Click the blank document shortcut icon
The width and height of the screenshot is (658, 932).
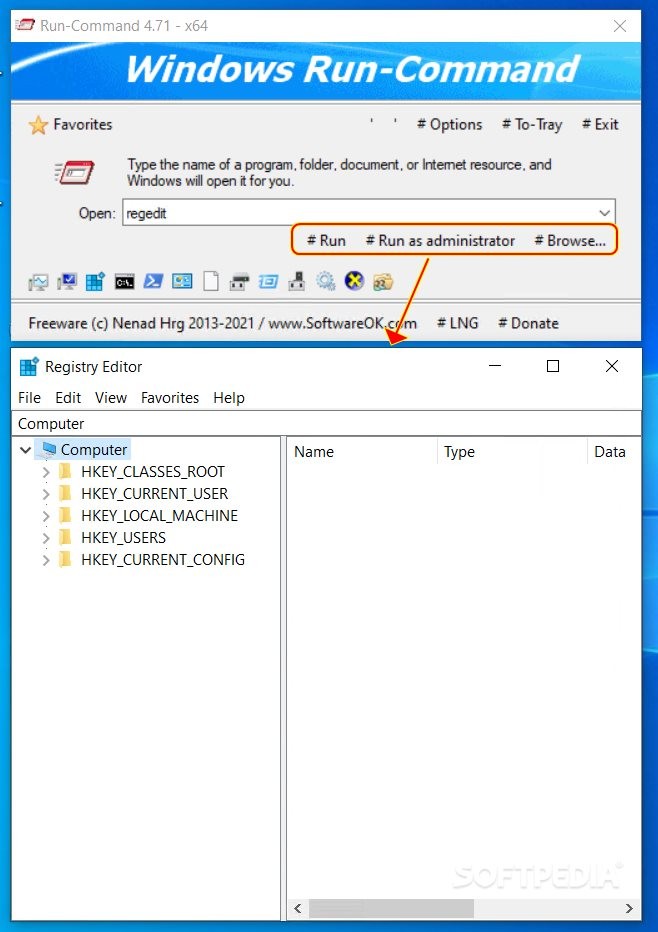point(211,281)
